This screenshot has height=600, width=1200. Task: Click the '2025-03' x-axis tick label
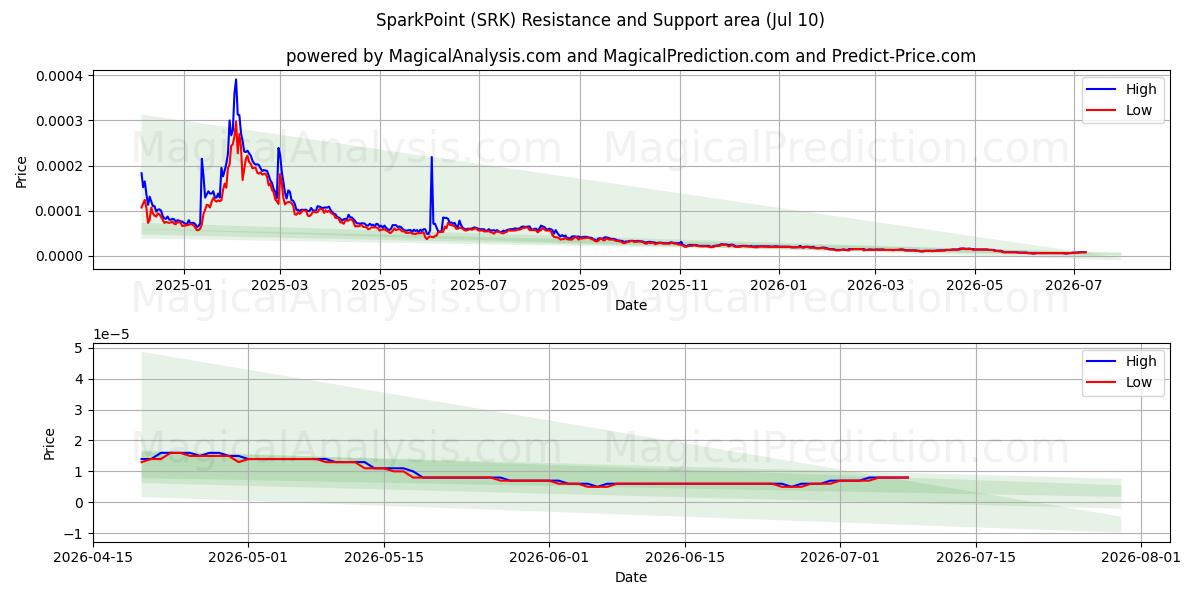[280, 284]
